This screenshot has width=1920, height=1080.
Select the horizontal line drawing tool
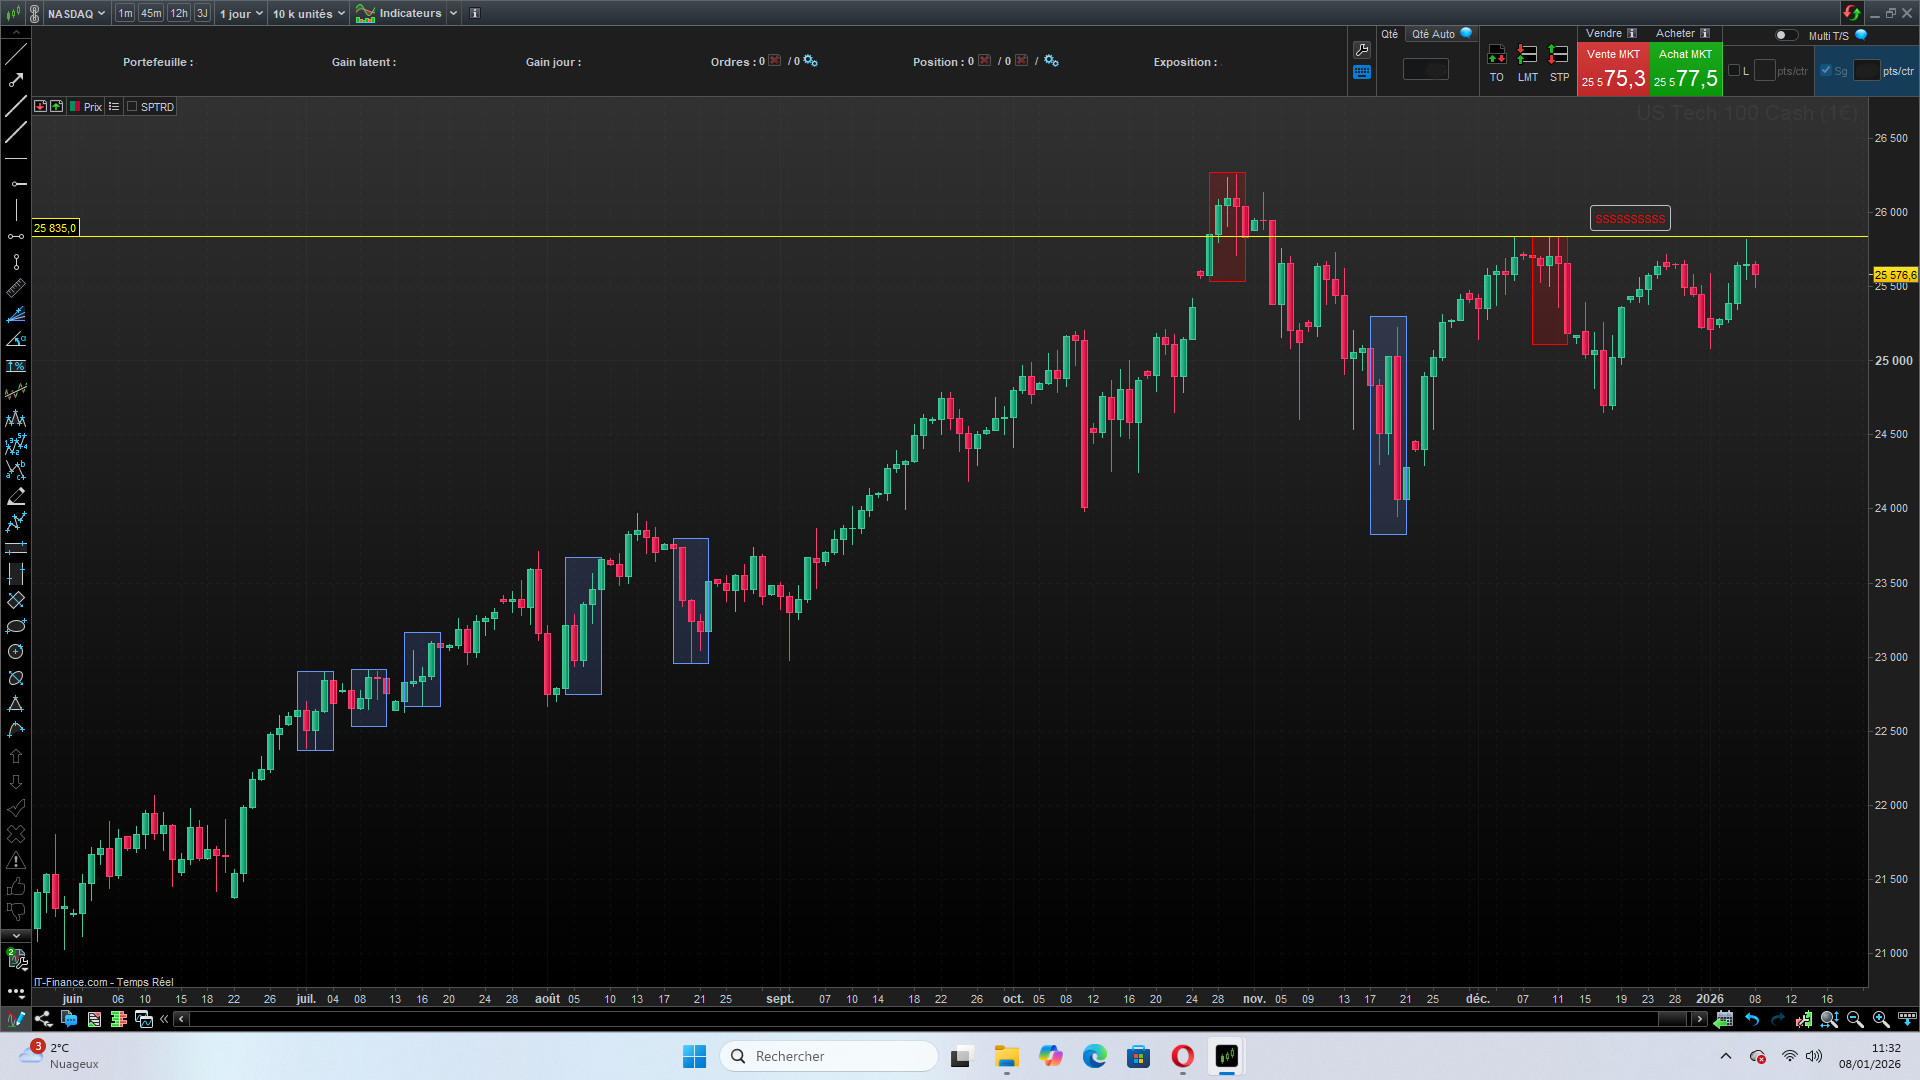16,158
